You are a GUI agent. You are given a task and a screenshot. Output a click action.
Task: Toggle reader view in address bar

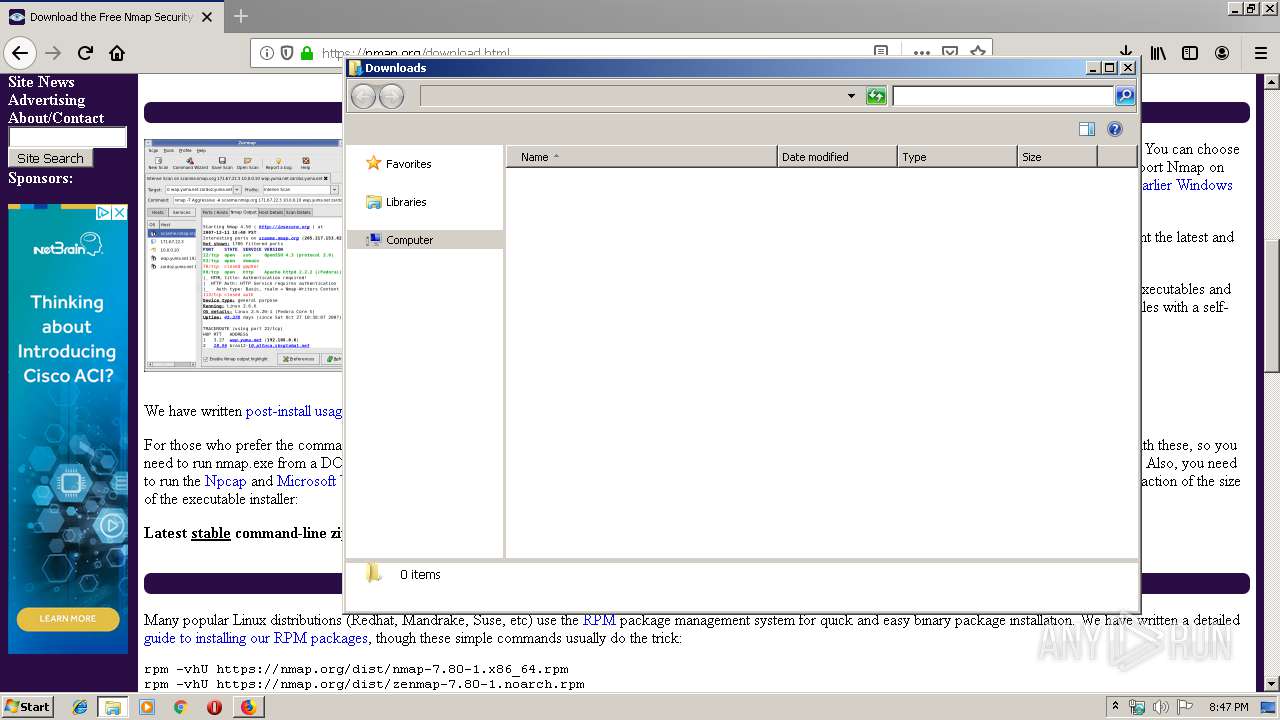tap(881, 52)
